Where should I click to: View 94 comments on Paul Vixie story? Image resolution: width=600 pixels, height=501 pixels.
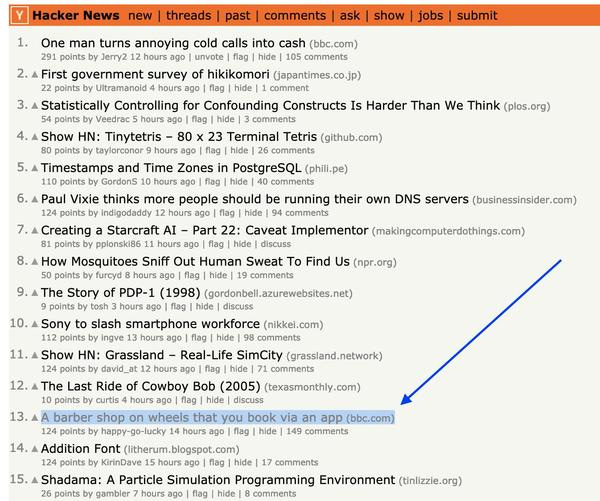point(300,213)
